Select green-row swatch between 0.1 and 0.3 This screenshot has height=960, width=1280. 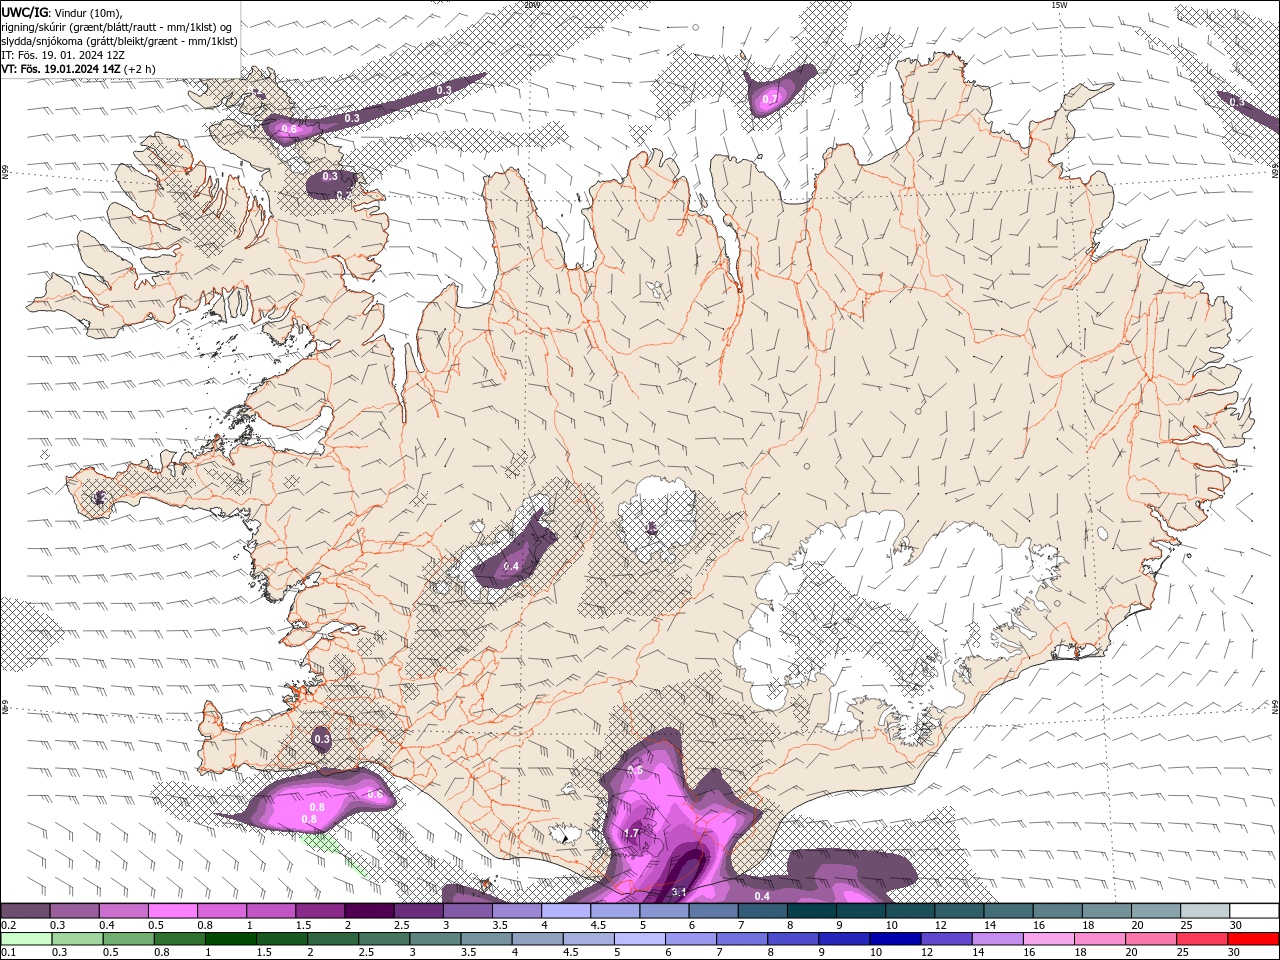pyautogui.click(x=25, y=939)
